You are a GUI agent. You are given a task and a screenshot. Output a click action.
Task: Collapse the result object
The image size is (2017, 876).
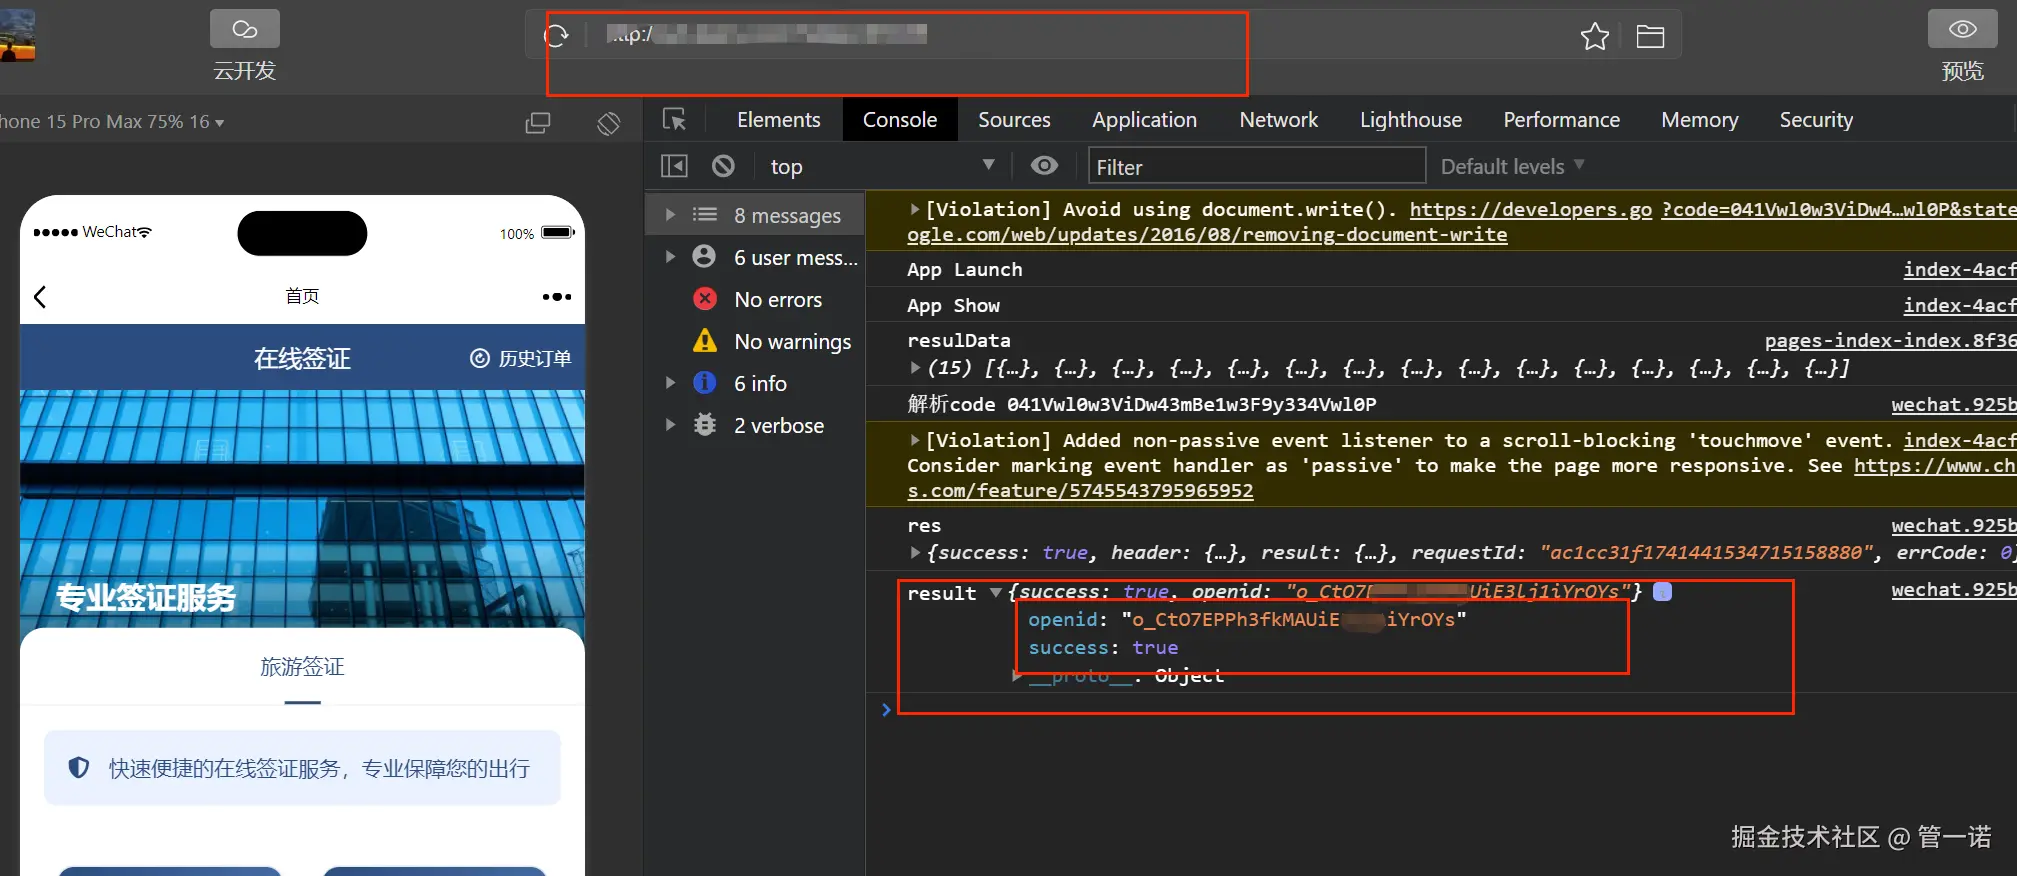[x=996, y=593]
